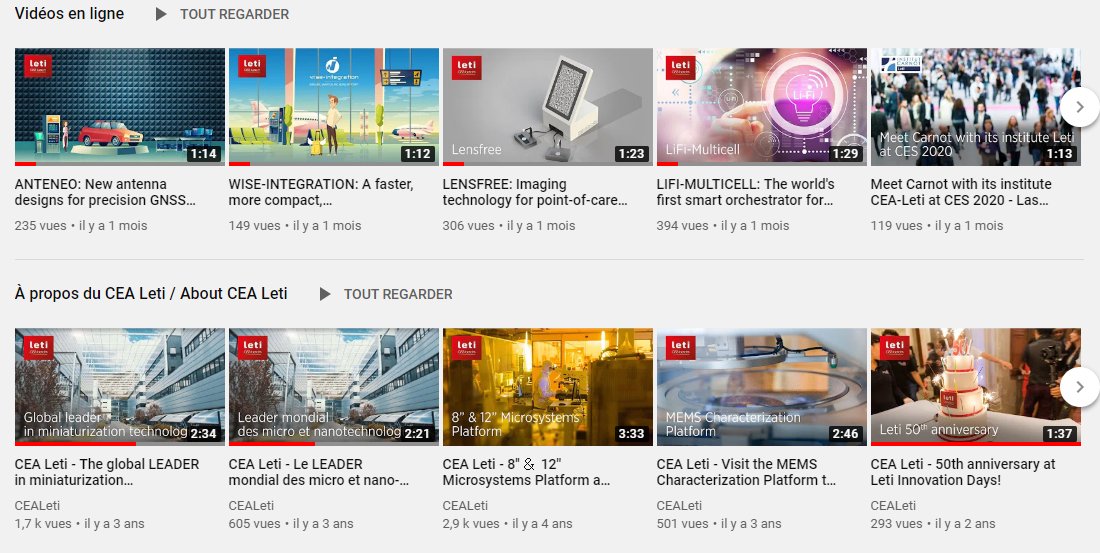Viewport: 1100px width, 553px height.
Task: Click title CEA Leti - 8" & 12" Microsystems
Action: pyautogui.click(x=526, y=472)
